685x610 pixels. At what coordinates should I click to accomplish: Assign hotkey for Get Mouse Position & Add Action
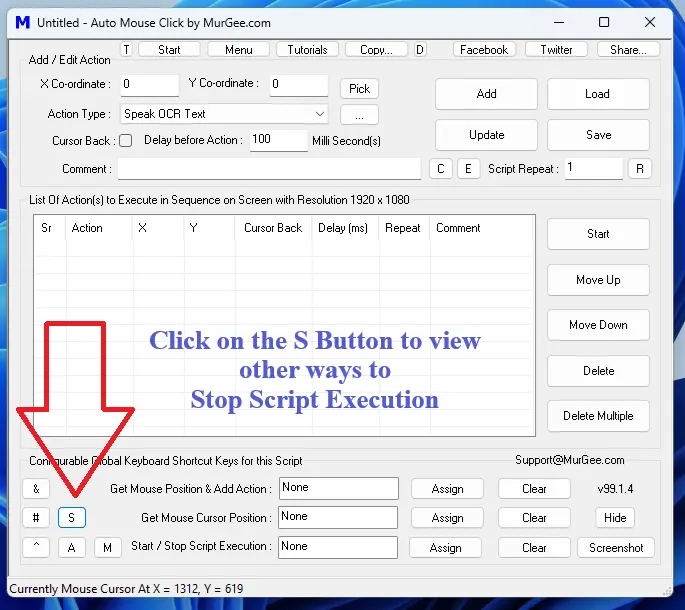(x=447, y=489)
